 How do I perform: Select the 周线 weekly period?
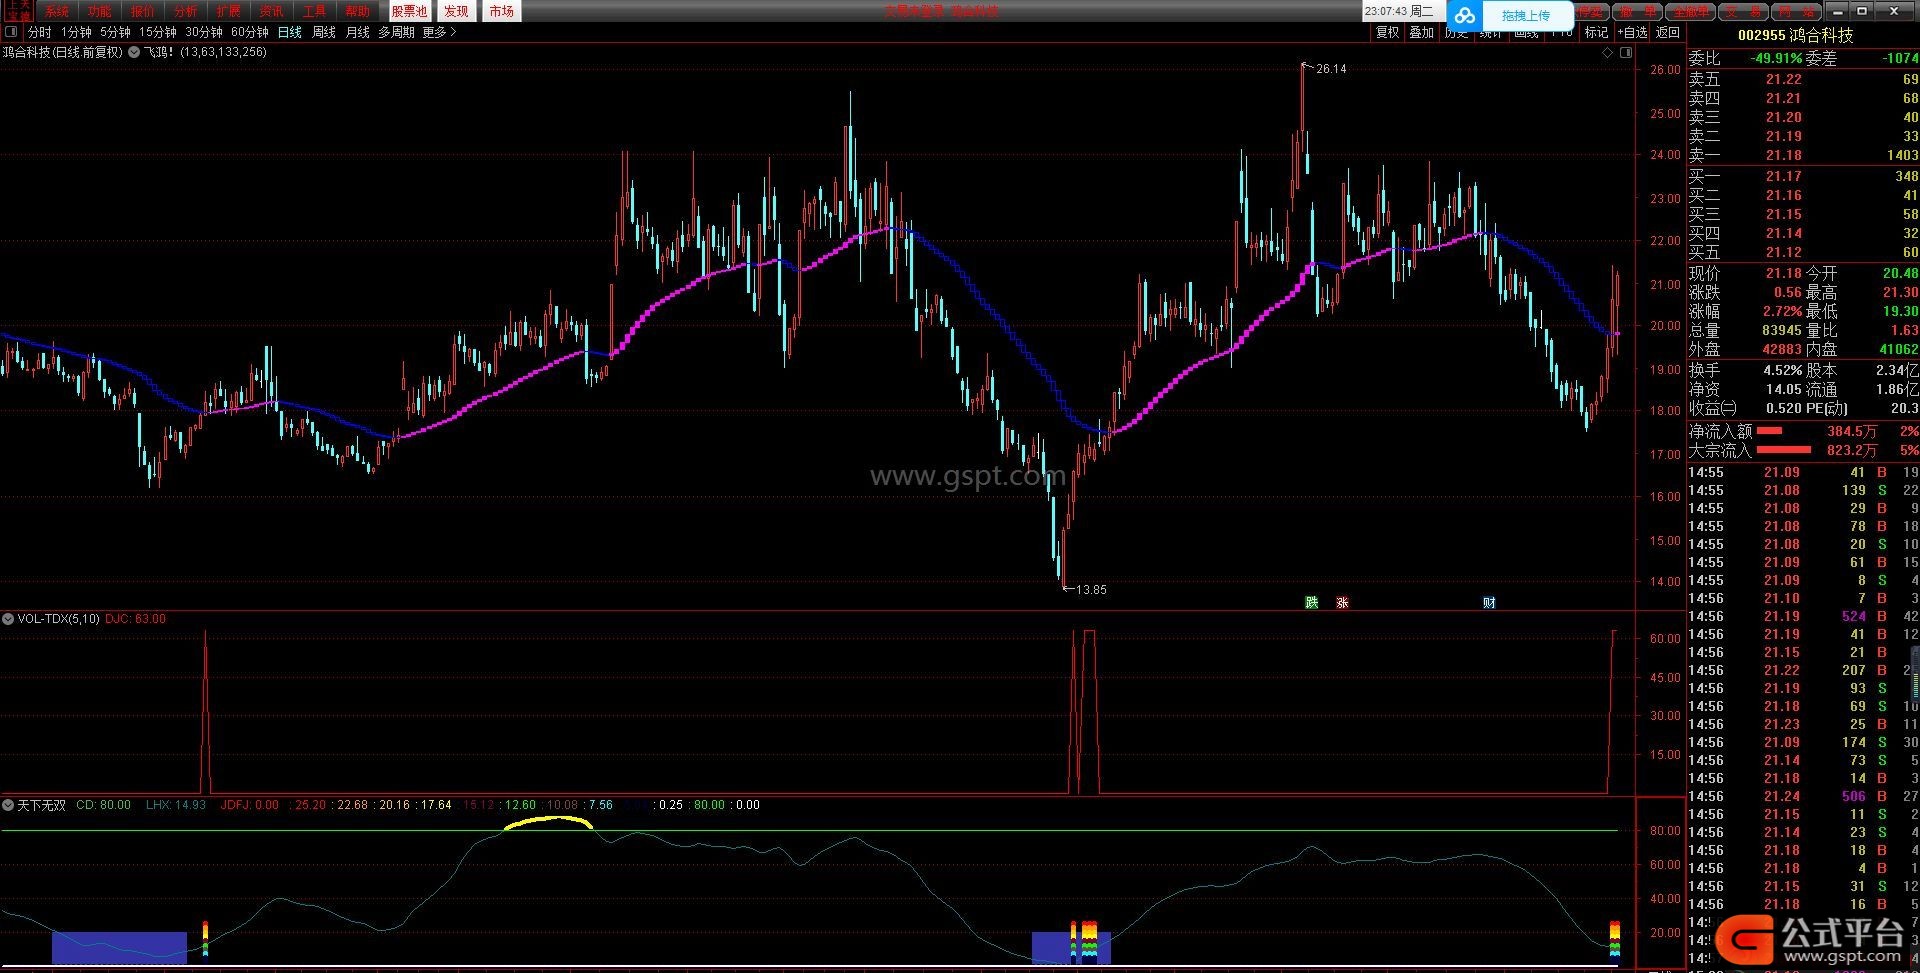click(324, 32)
